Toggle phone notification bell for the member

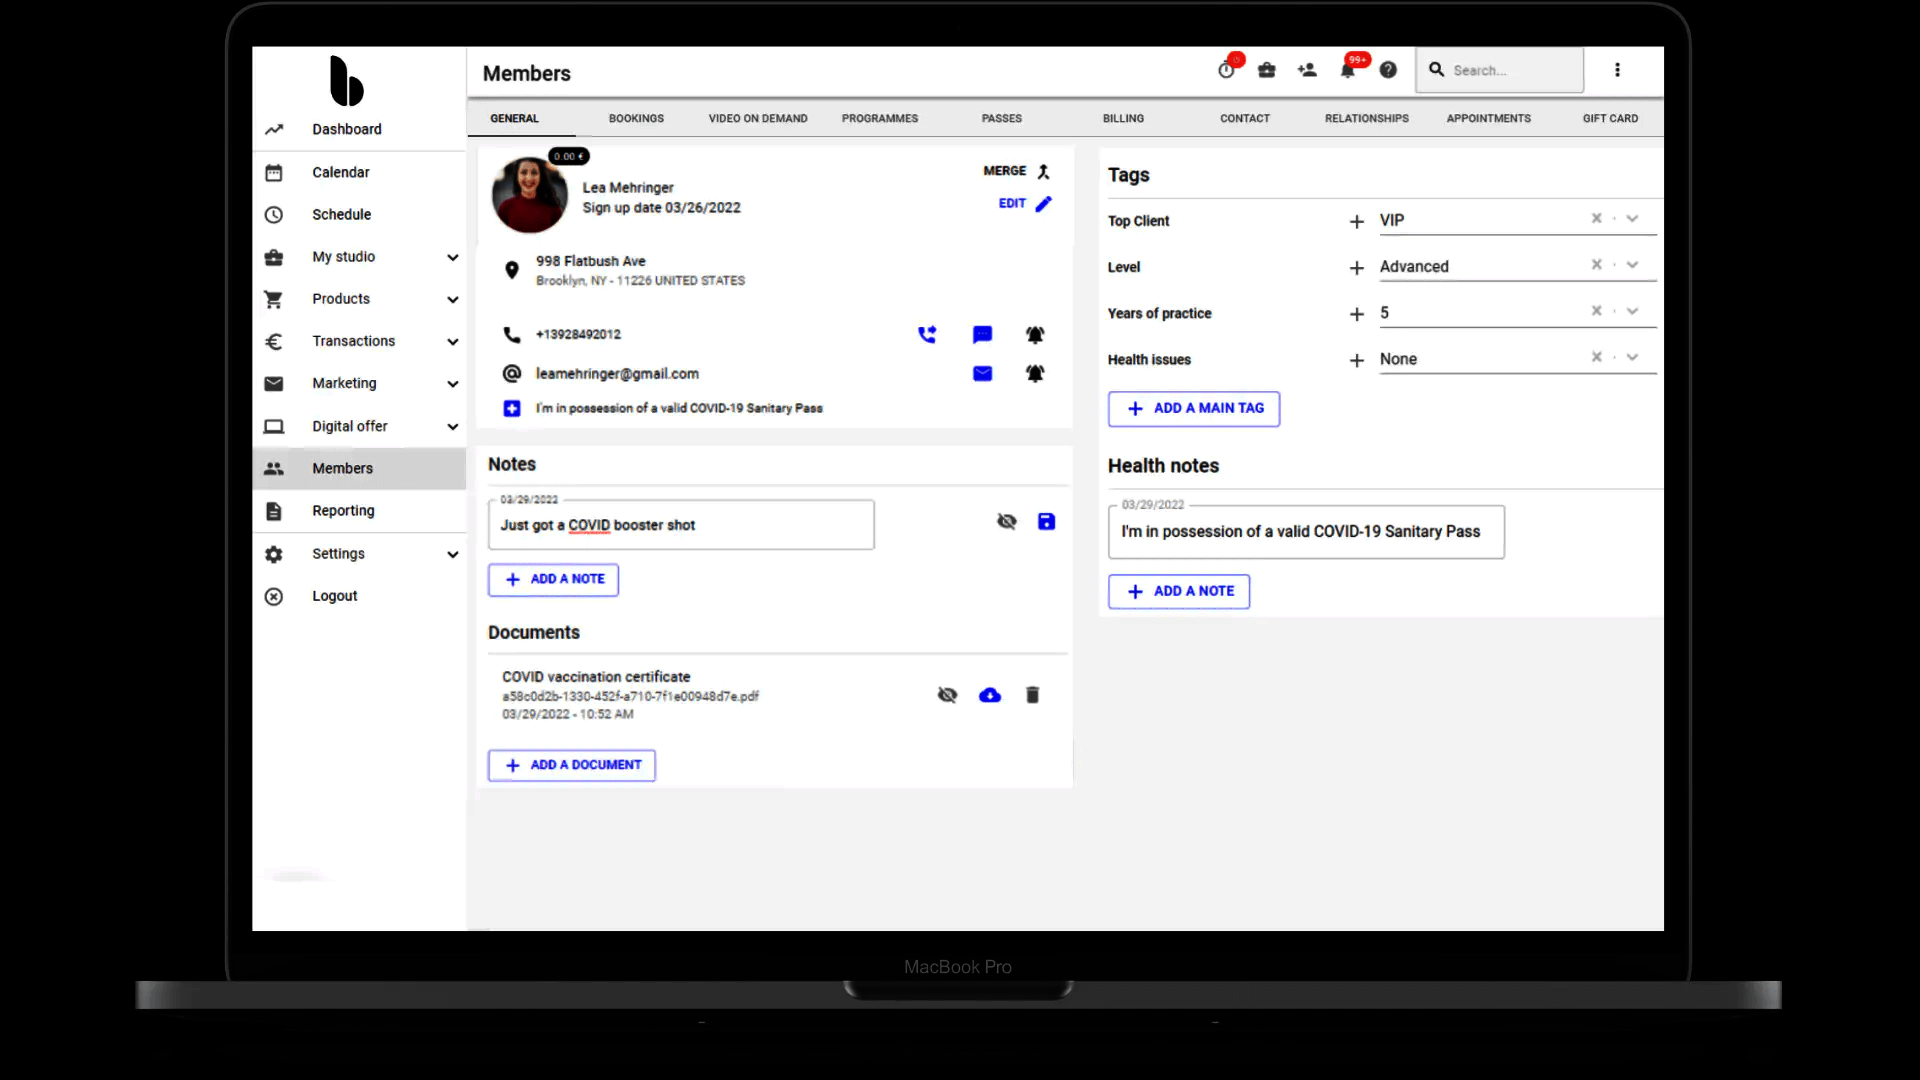(x=1035, y=334)
